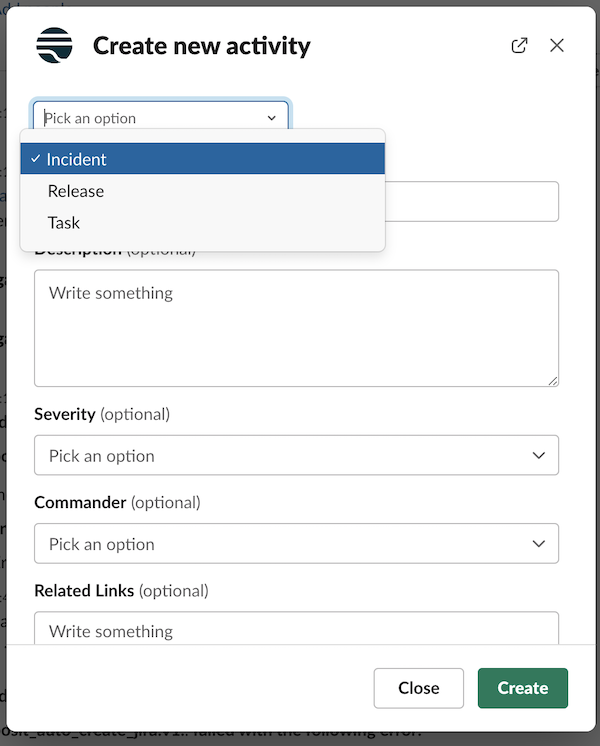Expand the Commander 'Pick an option' dropdown
600x746 pixels.
pos(296,544)
